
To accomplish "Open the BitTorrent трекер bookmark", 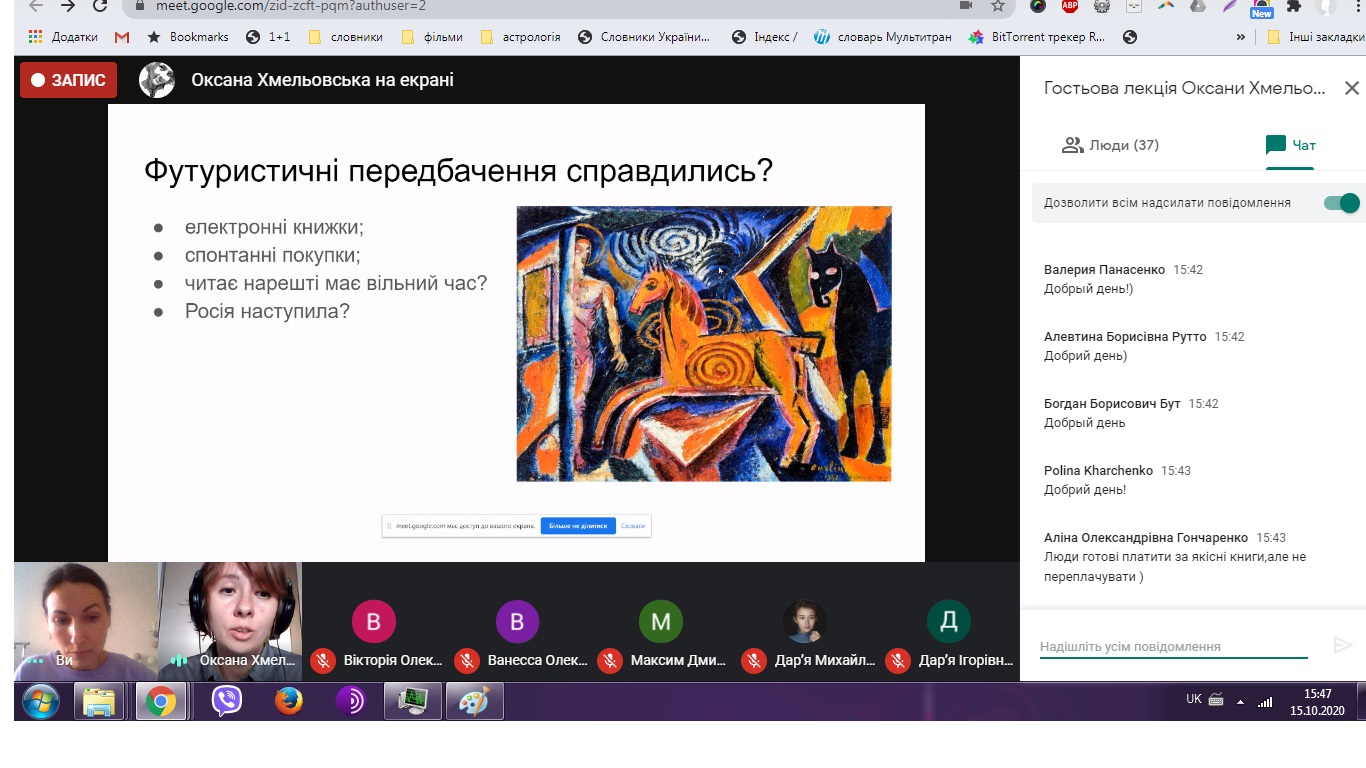I will pos(1037,37).
